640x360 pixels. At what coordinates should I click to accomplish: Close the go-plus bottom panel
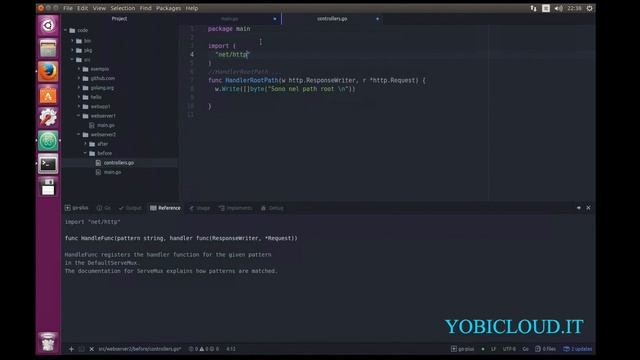point(588,208)
